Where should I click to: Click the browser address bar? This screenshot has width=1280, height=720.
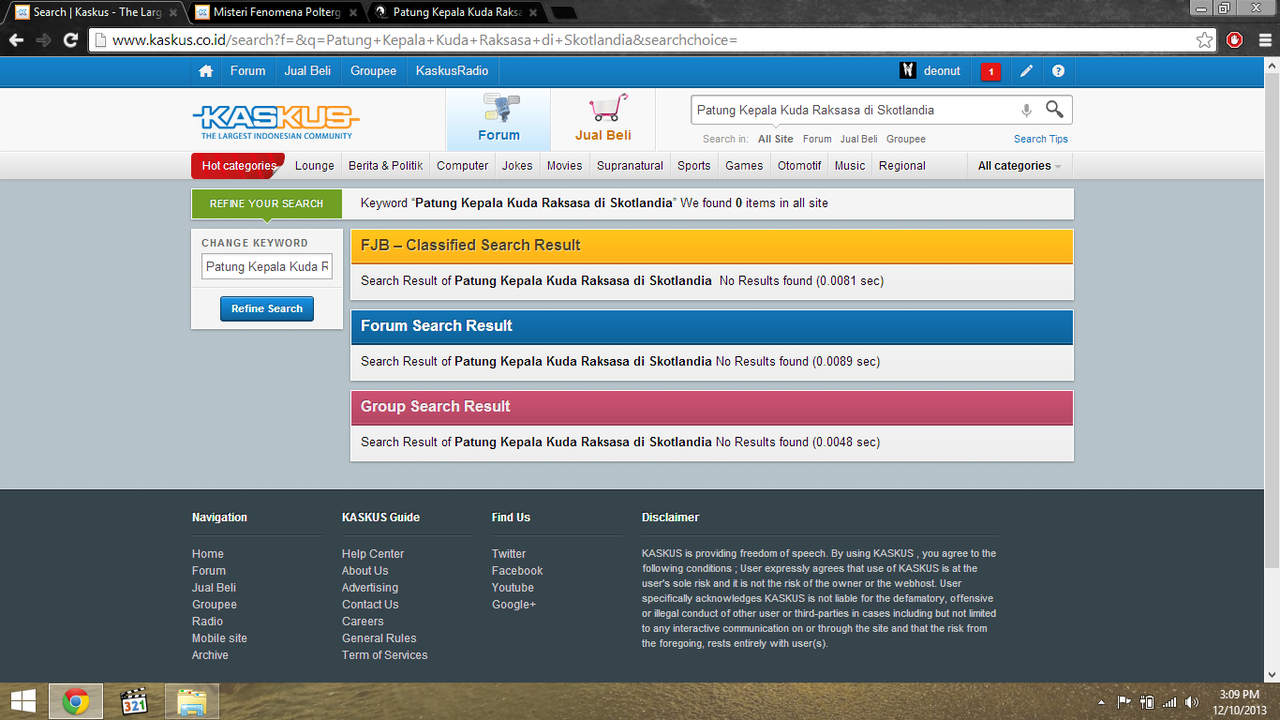point(650,40)
